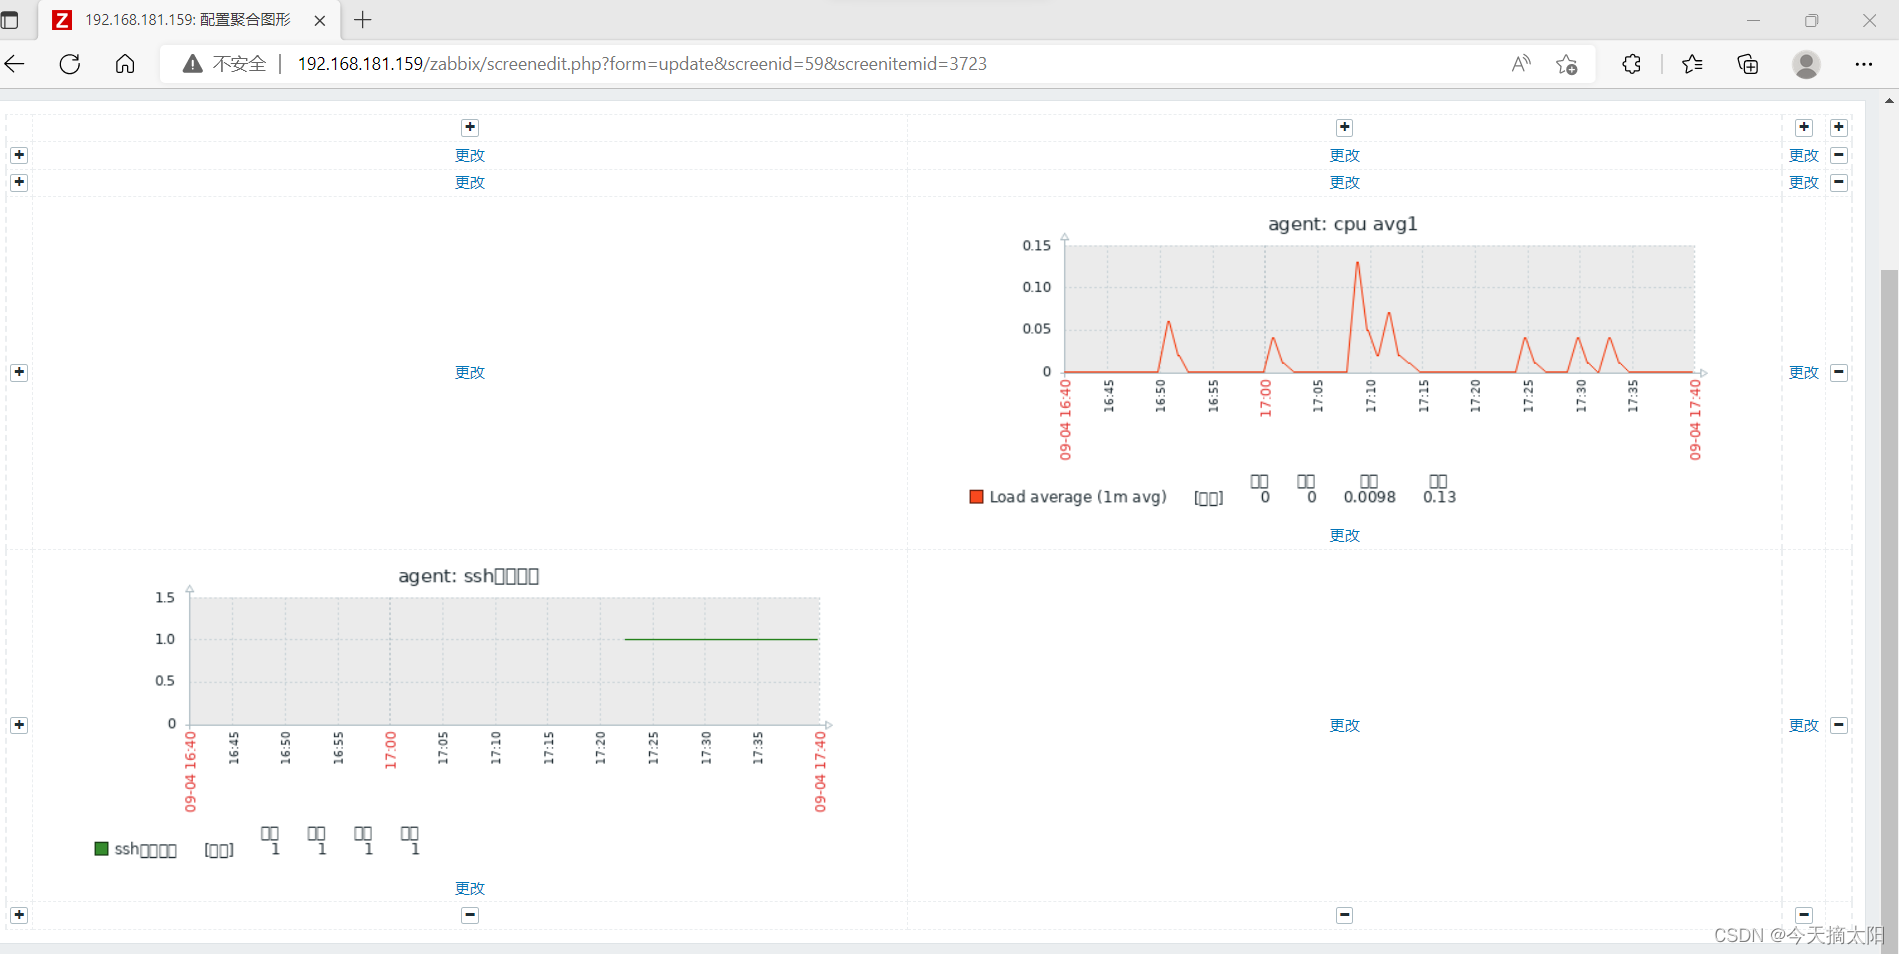The image size is (1899, 954).
Task: Remove the ssh graph row with minus icon
Action: coord(1839,725)
